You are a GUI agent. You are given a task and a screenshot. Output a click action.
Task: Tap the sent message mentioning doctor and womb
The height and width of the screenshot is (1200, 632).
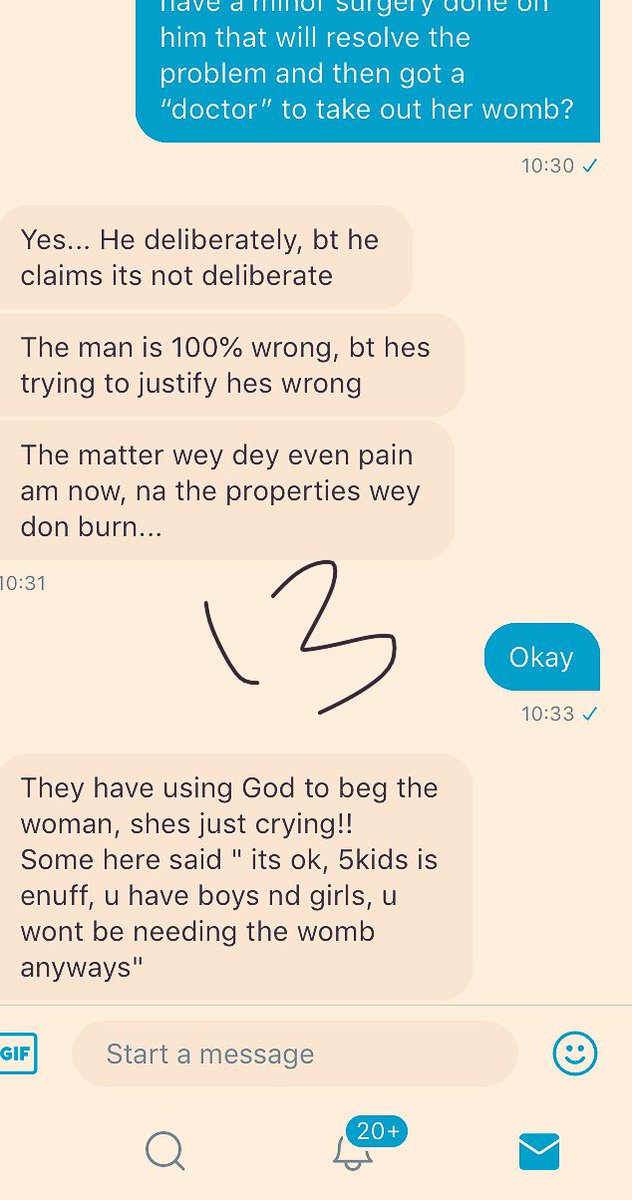pyautogui.click(x=368, y=70)
